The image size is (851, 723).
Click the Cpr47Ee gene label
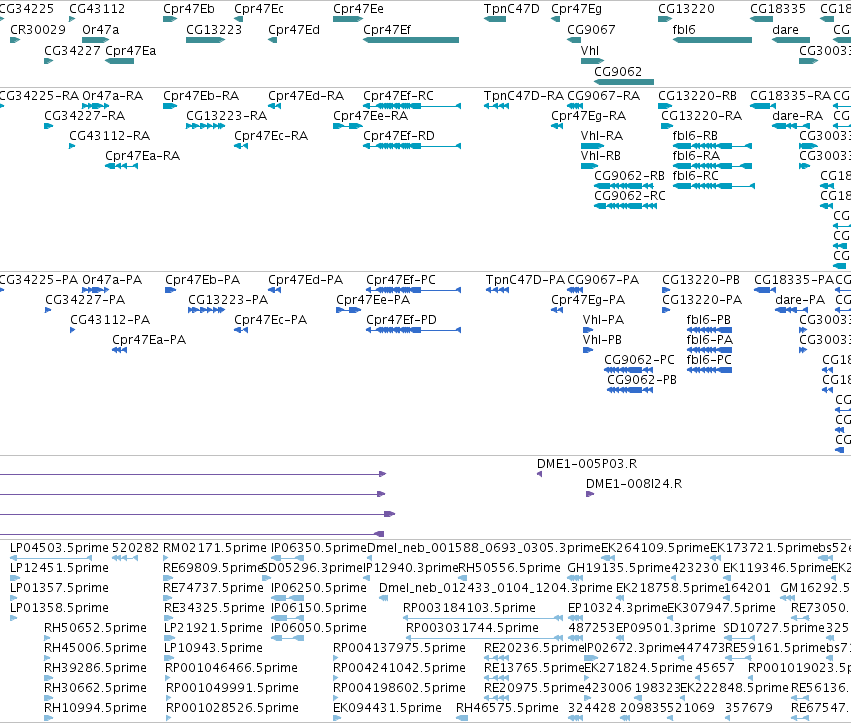(x=358, y=9)
